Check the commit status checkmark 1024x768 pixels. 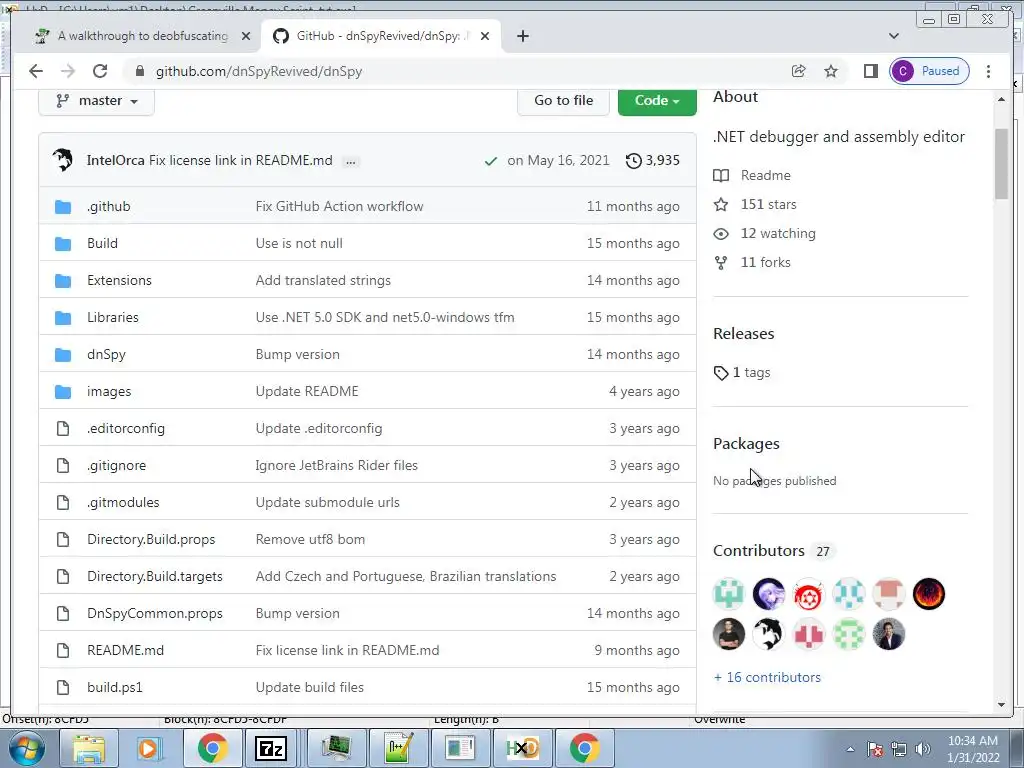tap(491, 161)
